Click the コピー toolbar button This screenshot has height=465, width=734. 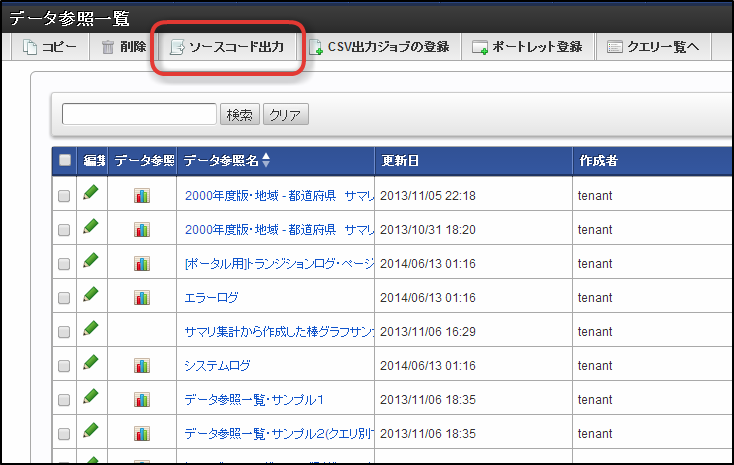[x=50, y=47]
